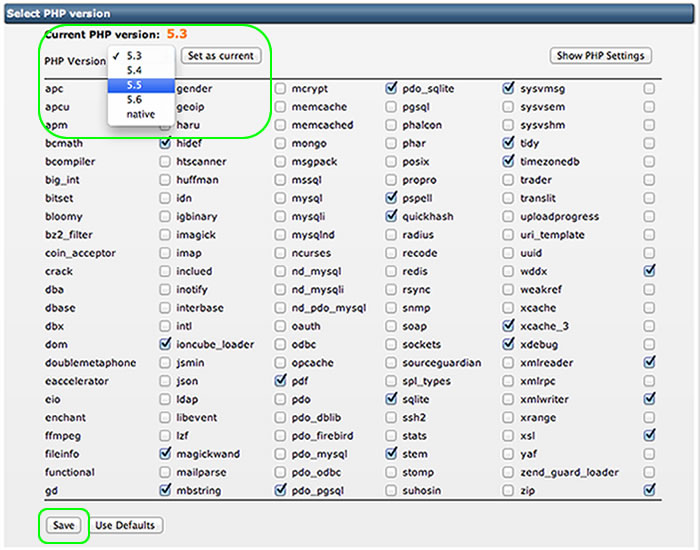Uncheck the gd extension checkbox

point(165,490)
